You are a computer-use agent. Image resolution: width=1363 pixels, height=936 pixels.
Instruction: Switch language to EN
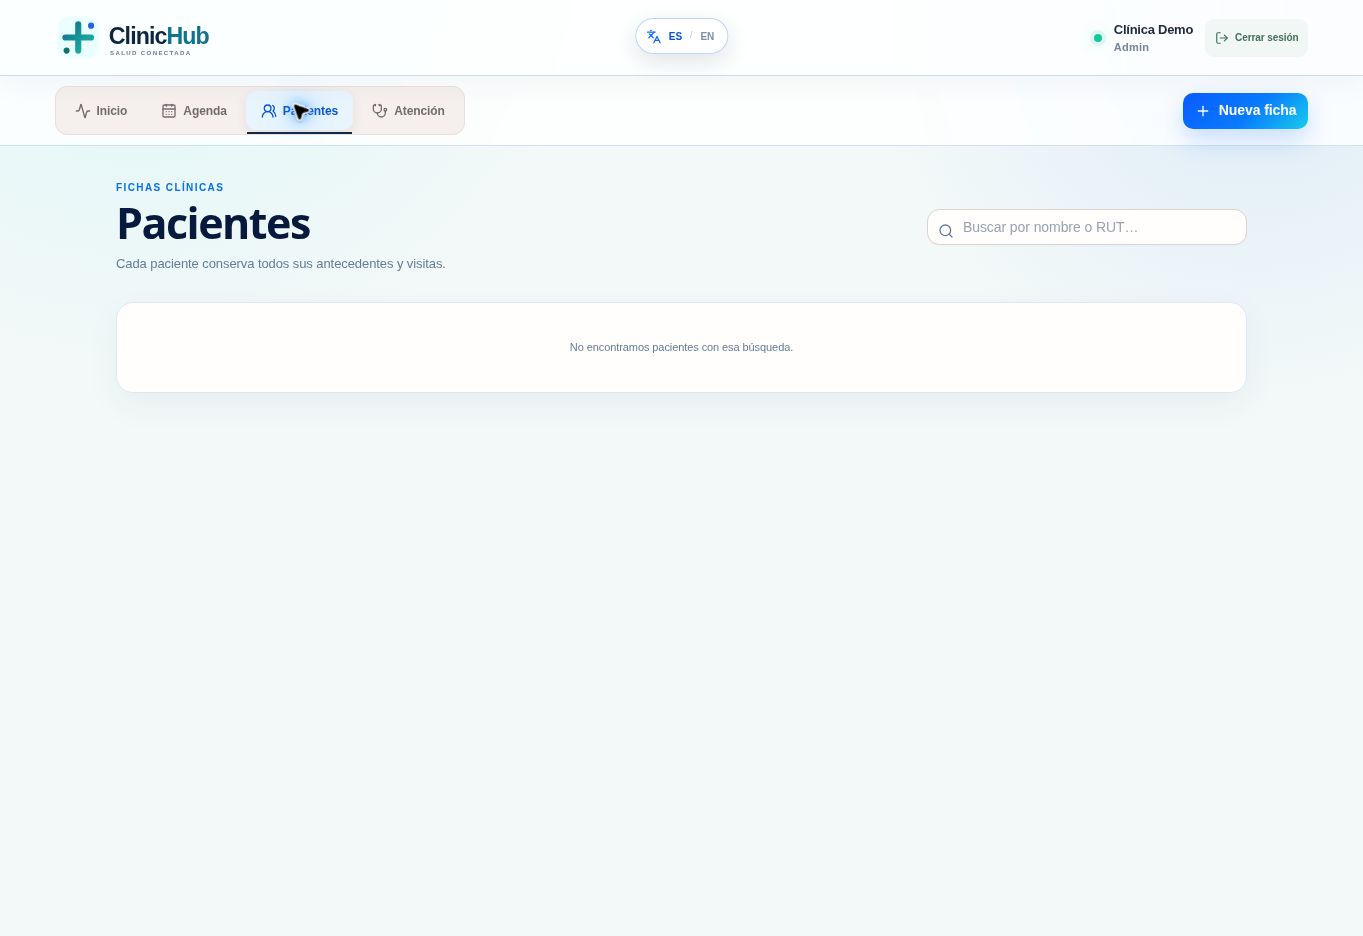tap(707, 37)
